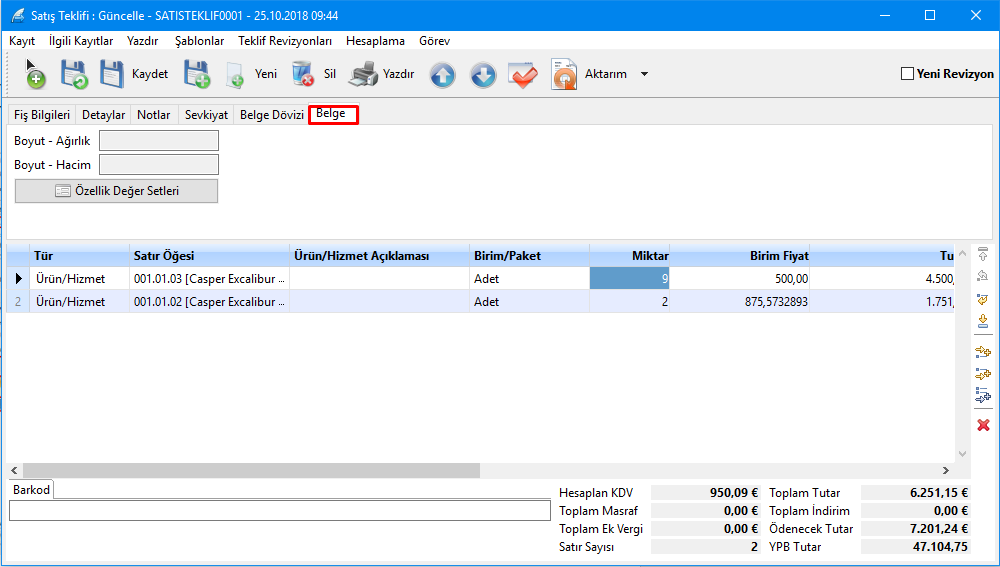Screen dimensions: 1000x567
Task: Click the cursor-with-green-plus toolbar icon
Action: click(35, 74)
